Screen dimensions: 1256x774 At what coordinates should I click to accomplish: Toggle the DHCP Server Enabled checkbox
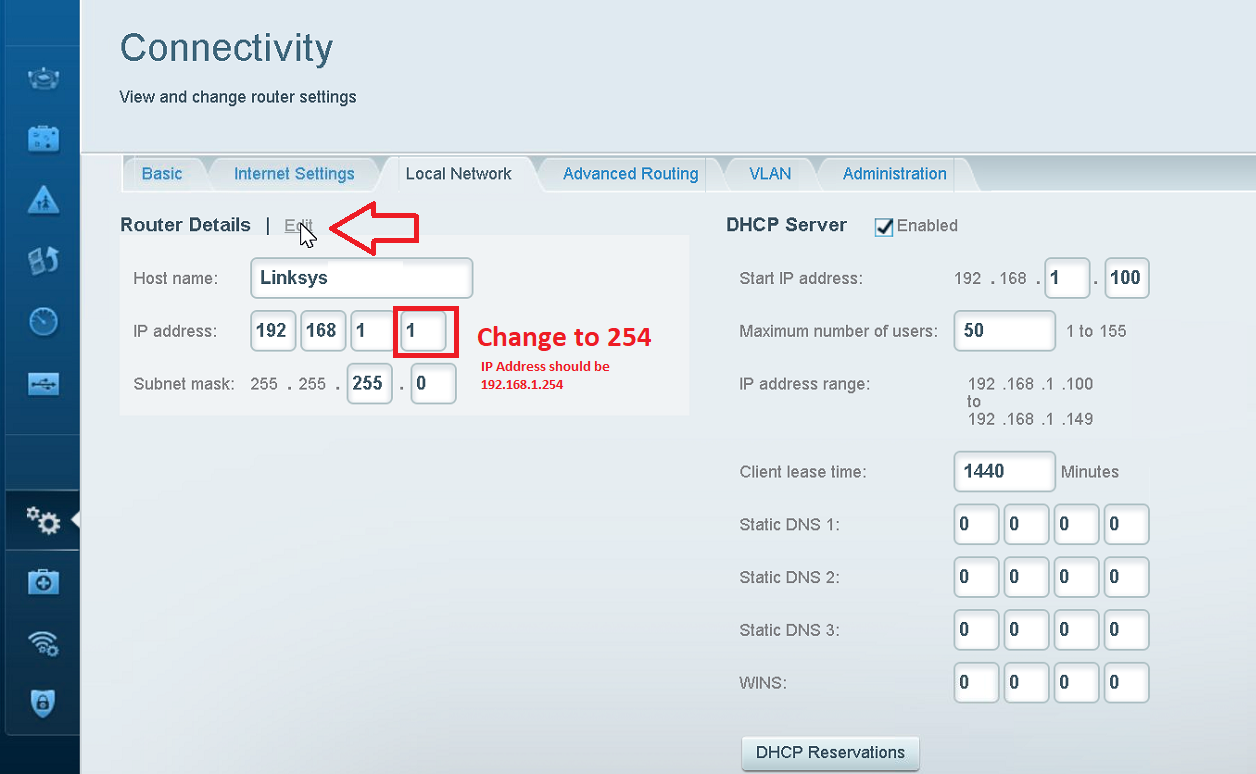pos(884,227)
